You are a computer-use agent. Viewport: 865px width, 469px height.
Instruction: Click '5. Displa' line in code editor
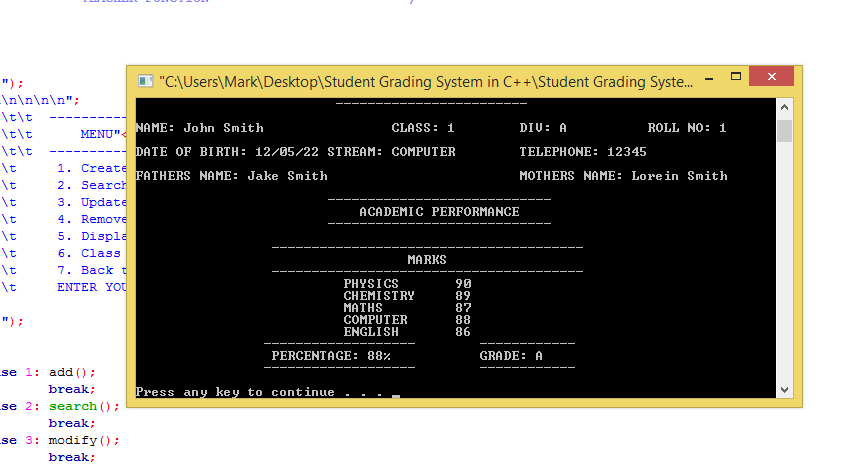click(92, 237)
